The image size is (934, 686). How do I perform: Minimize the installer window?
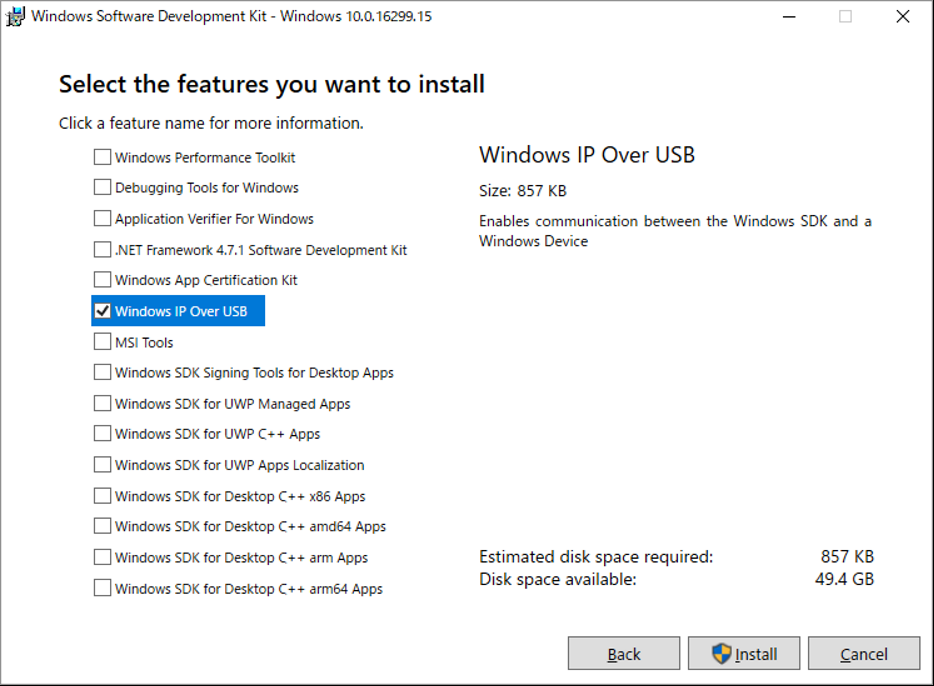point(789,17)
